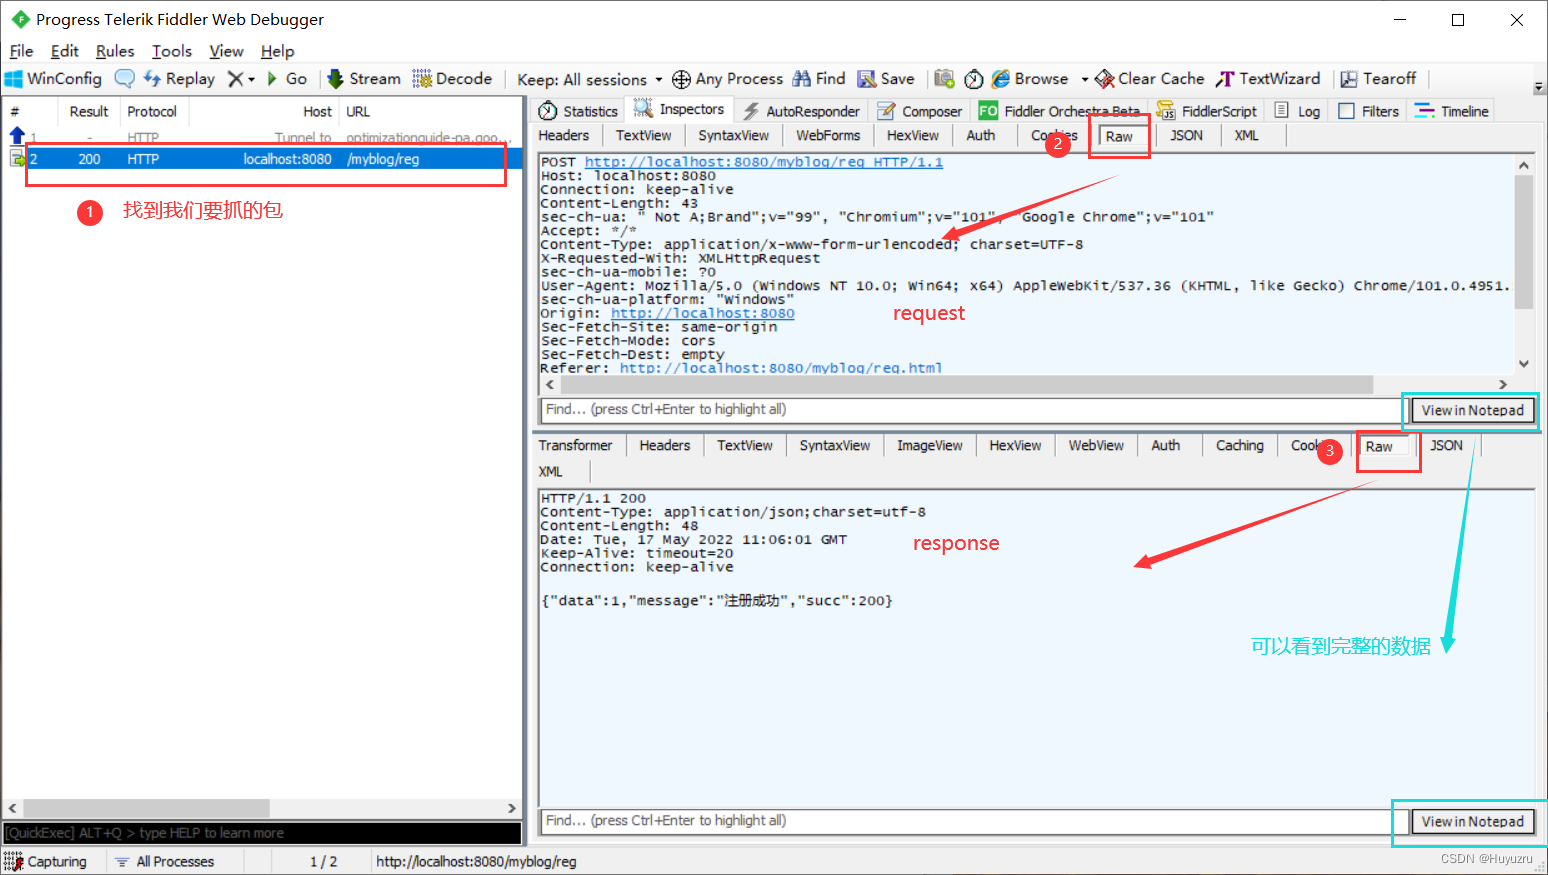This screenshot has height=875, width=1548.
Task: Click the Tearoff toolbar button
Action: (x=1378, y=79)
